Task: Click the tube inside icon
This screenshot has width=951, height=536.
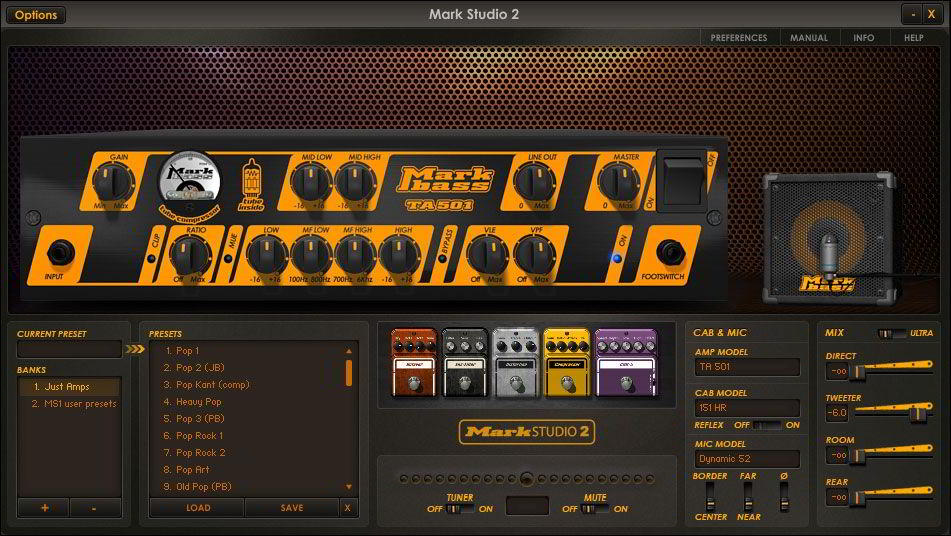Action: tap(251, 184)
